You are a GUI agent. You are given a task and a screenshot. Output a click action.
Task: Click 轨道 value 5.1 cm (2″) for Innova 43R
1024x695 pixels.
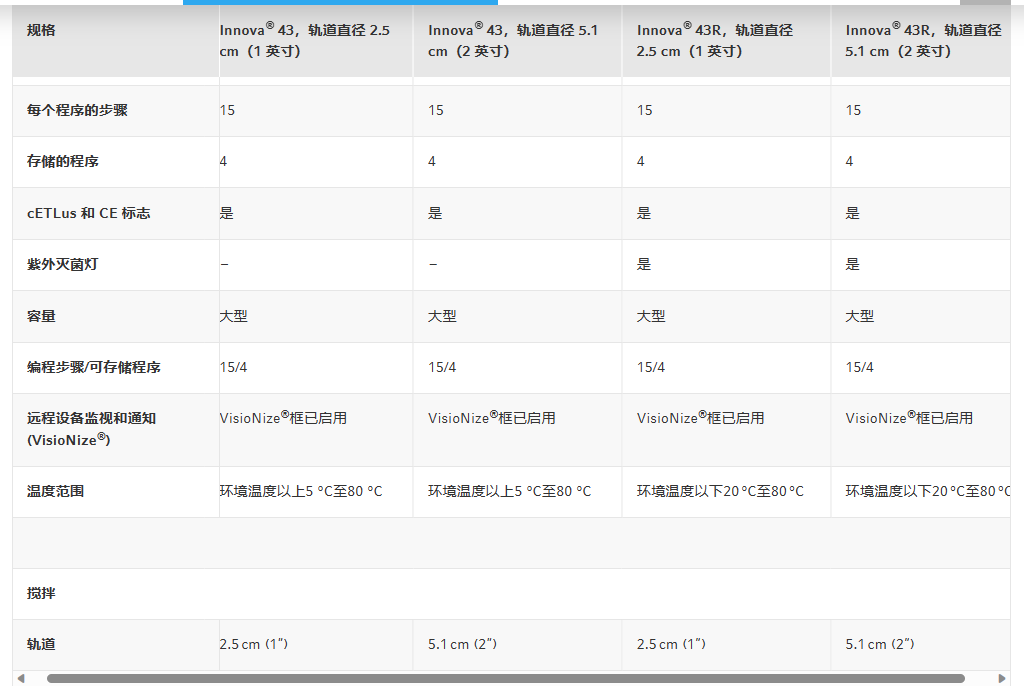click(x=880, y=644)
